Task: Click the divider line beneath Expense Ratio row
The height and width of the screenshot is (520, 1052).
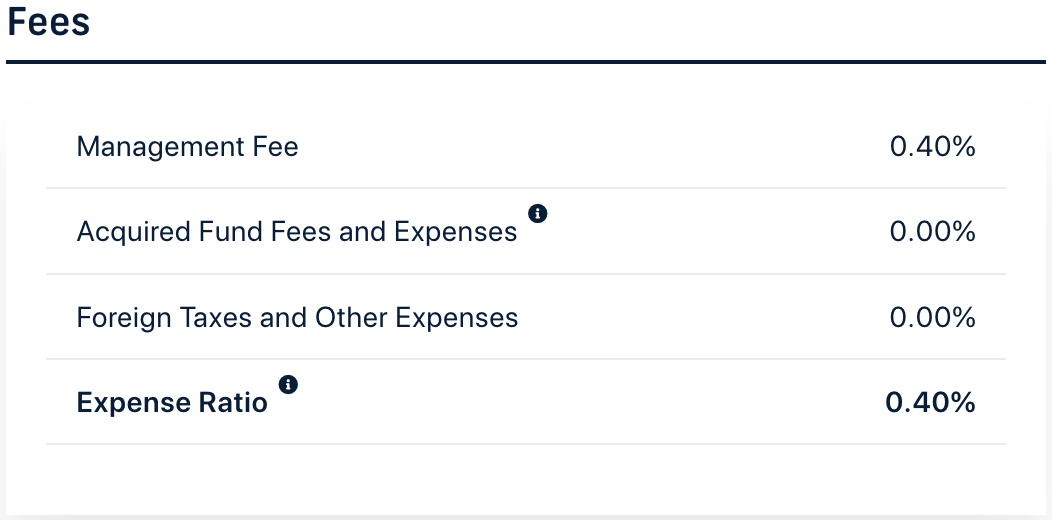Action: [525, 444]
